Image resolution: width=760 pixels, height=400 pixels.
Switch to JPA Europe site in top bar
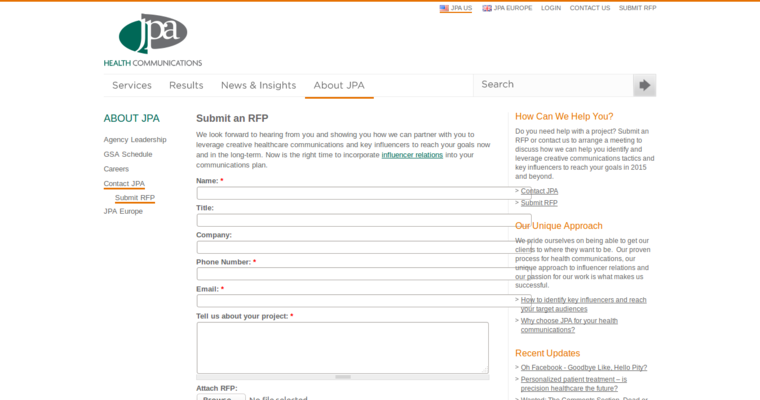(x=507, y=8)
